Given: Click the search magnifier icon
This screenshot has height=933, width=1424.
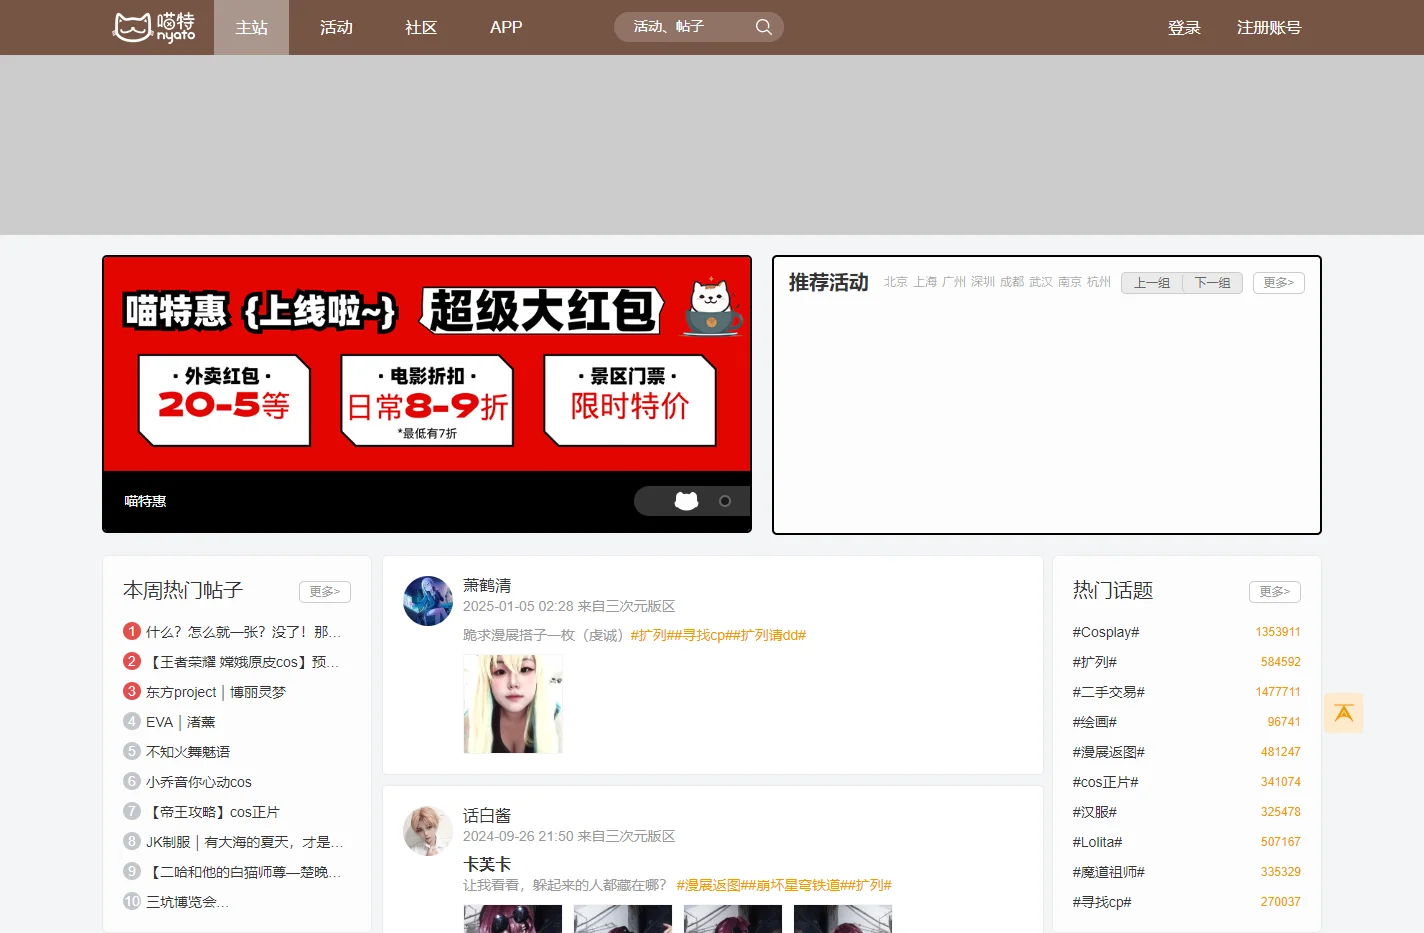Looking at the screenshot, I should click(x=764, y=27).
